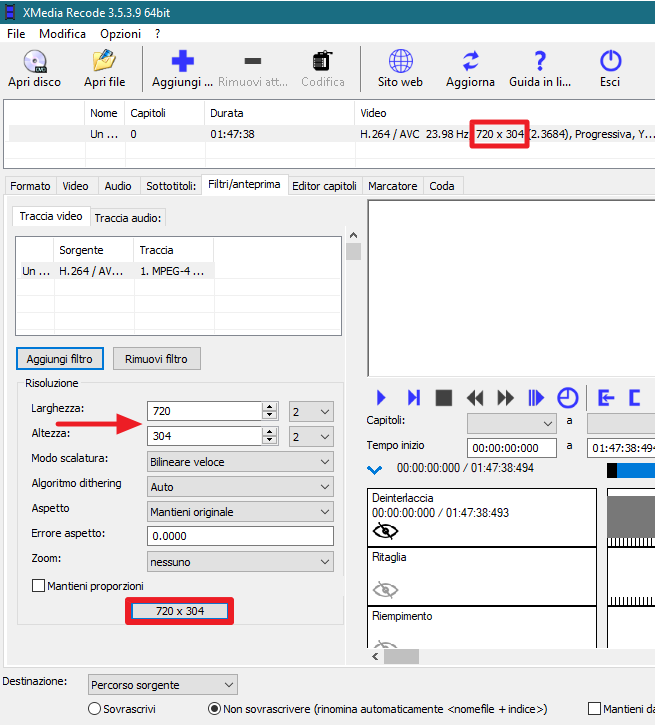Click the Aggiungi plus icon
This screenshot has height=725, width=656.
[182, 61]
